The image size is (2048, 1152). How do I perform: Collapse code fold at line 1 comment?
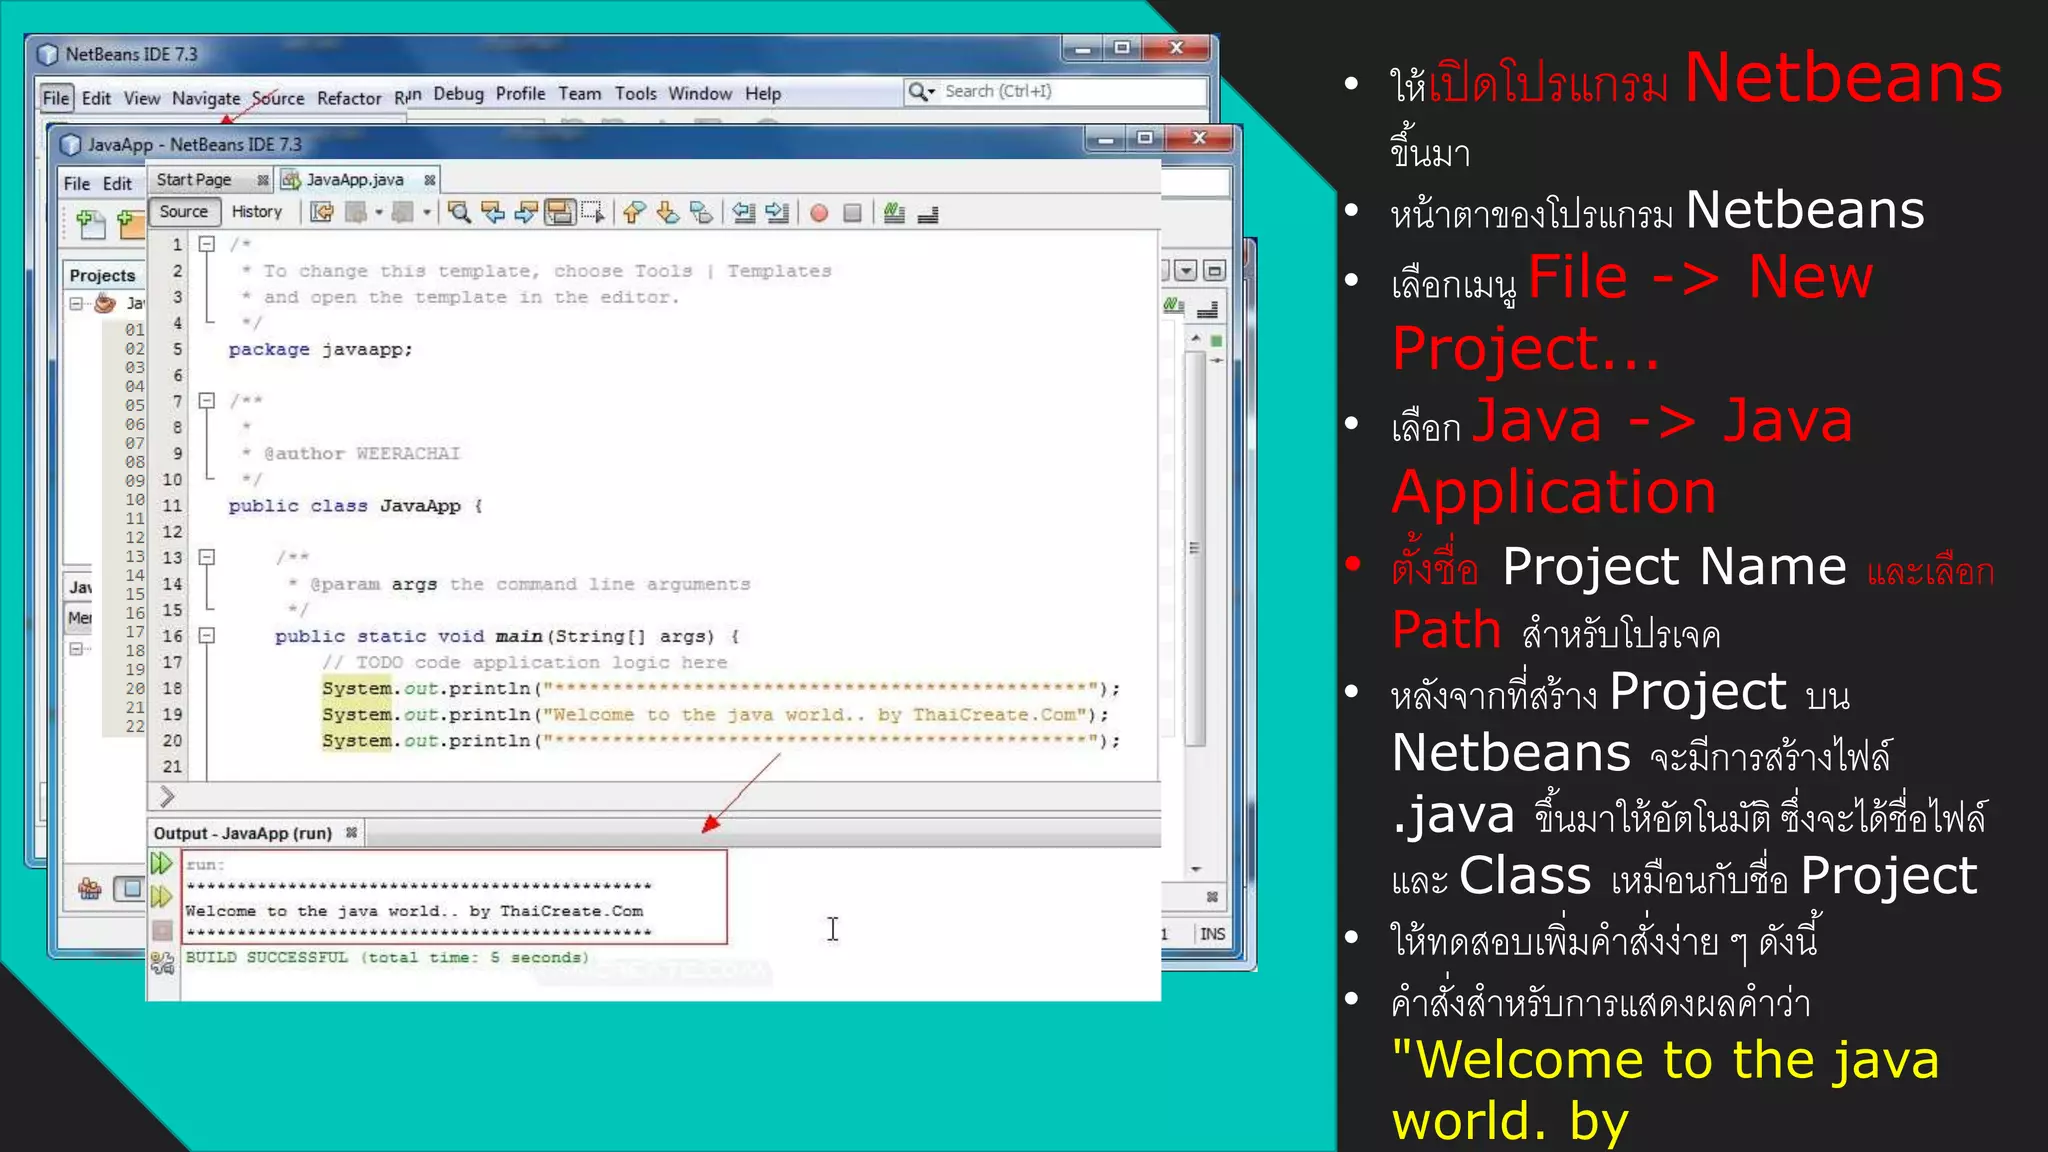(206, 244)
